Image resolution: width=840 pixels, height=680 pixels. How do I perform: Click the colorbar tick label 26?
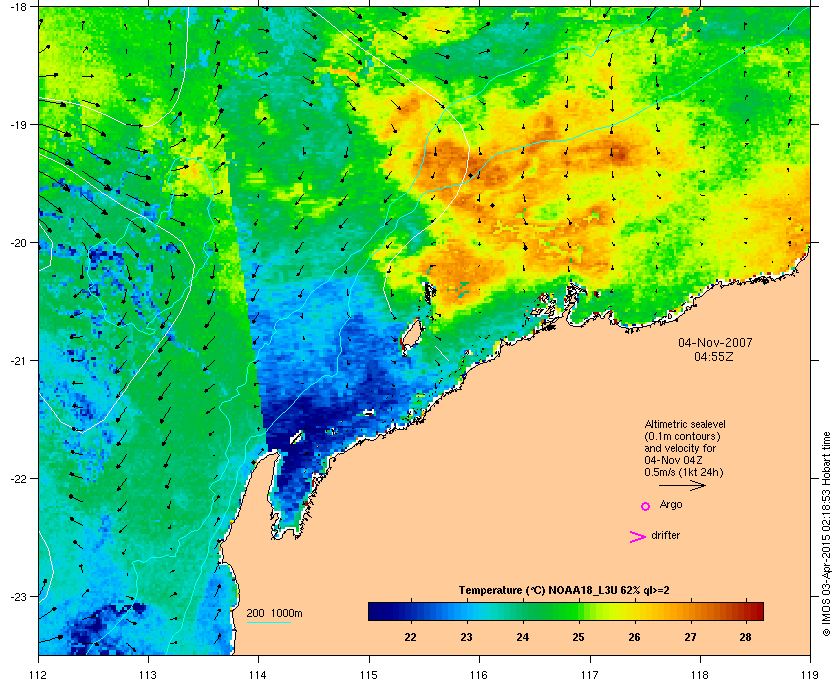(634, 637)
